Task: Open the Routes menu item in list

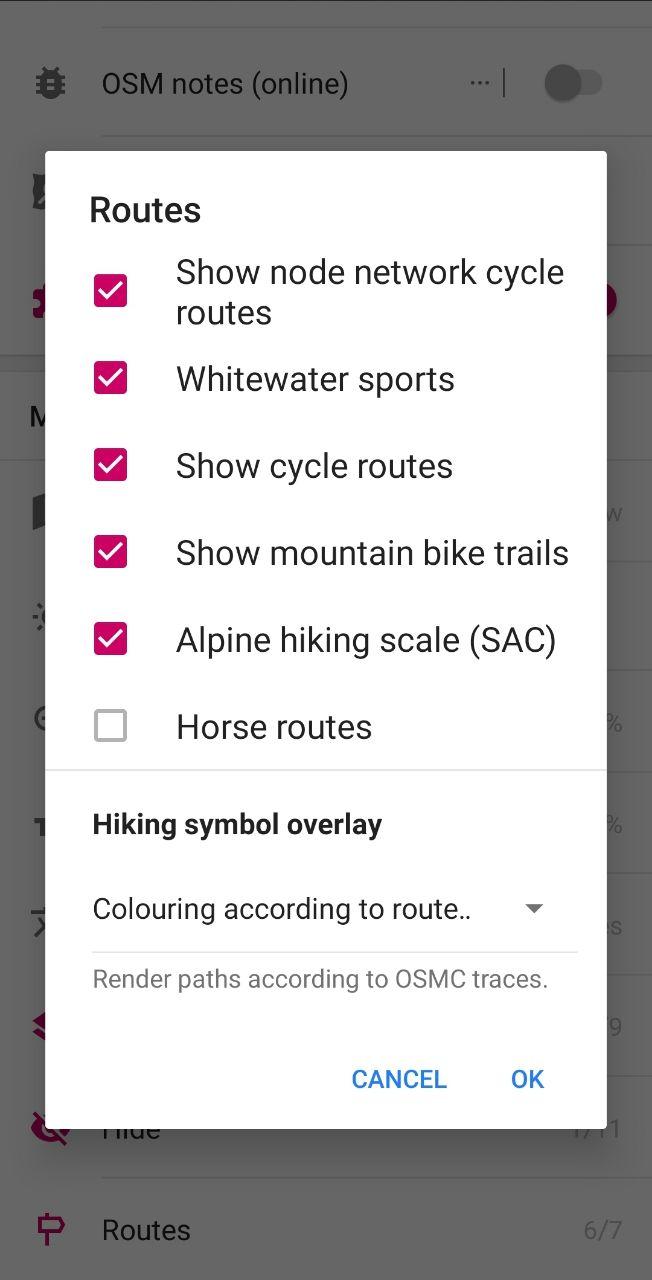Action: (326, 1230)
